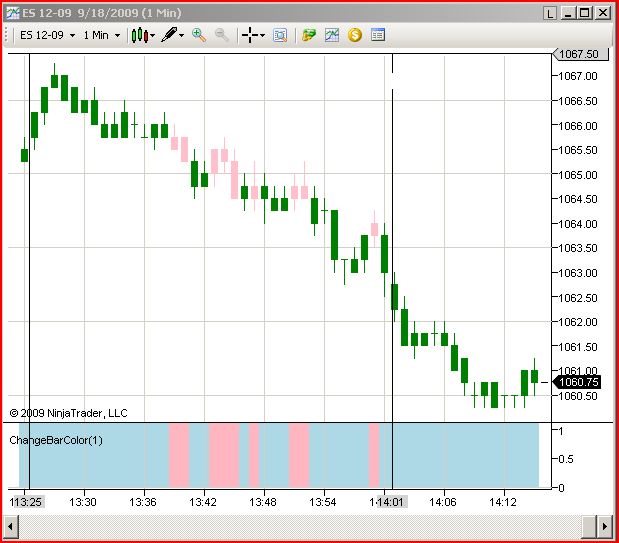
Task: Open the chart style candlestick icon
Action: click(x=140, y=35)
